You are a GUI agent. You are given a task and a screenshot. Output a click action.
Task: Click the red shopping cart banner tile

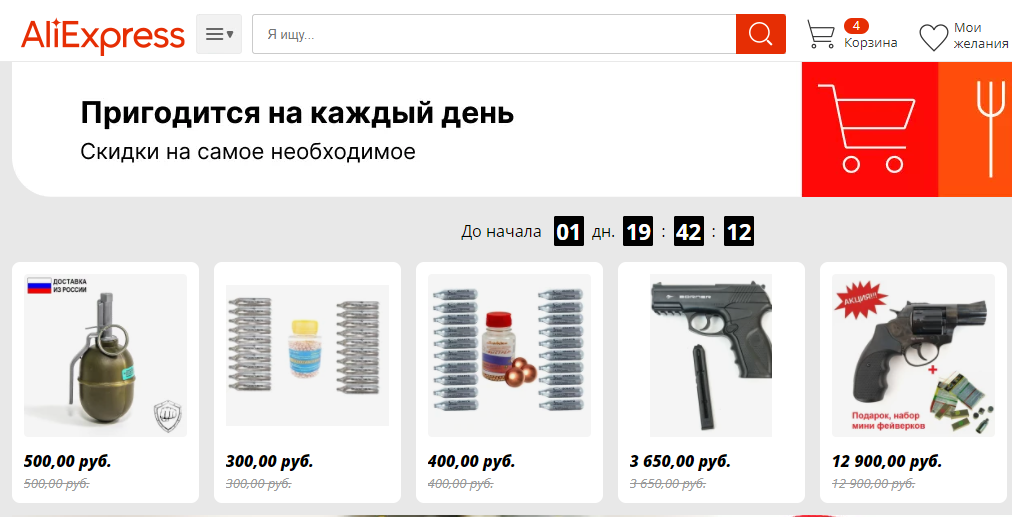click(869, 129)
